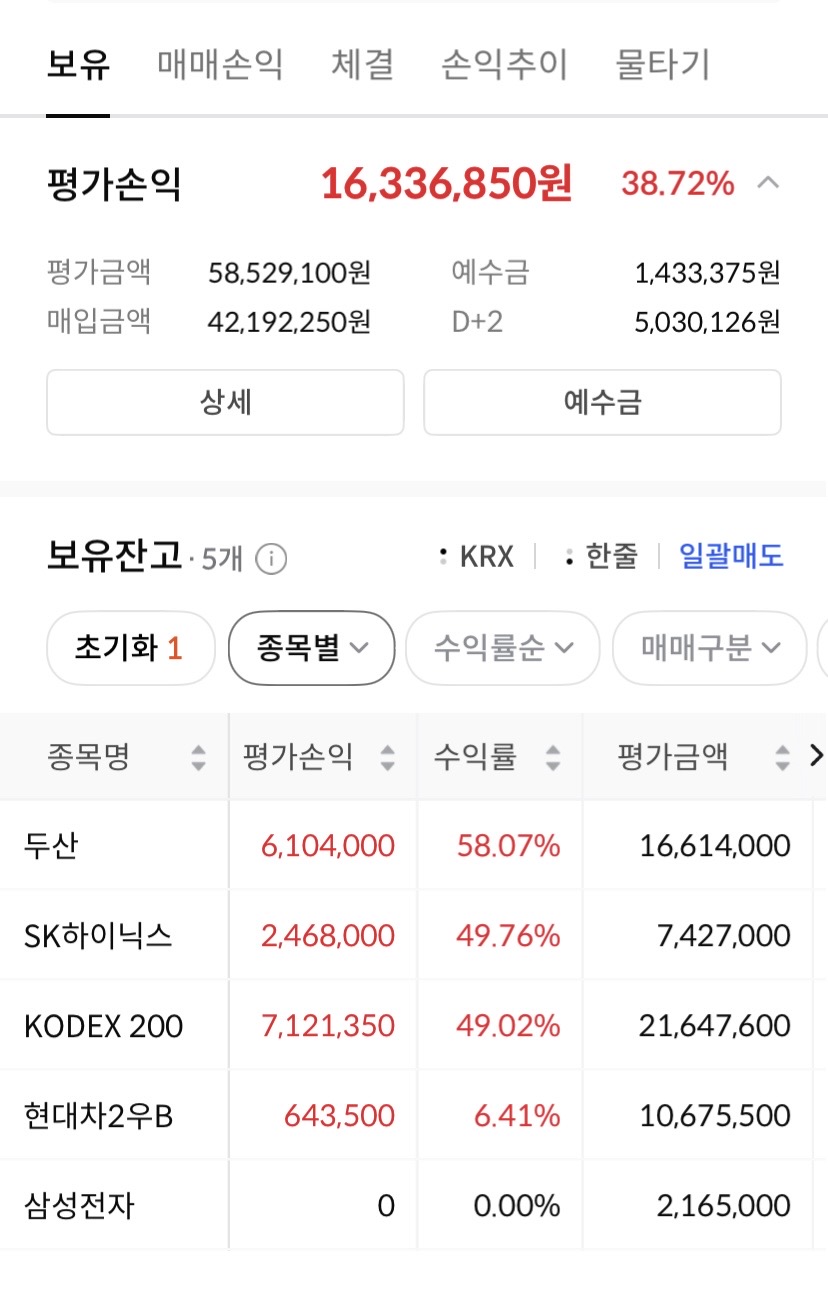Open the 매매구분 dropdown

[709, 648]
